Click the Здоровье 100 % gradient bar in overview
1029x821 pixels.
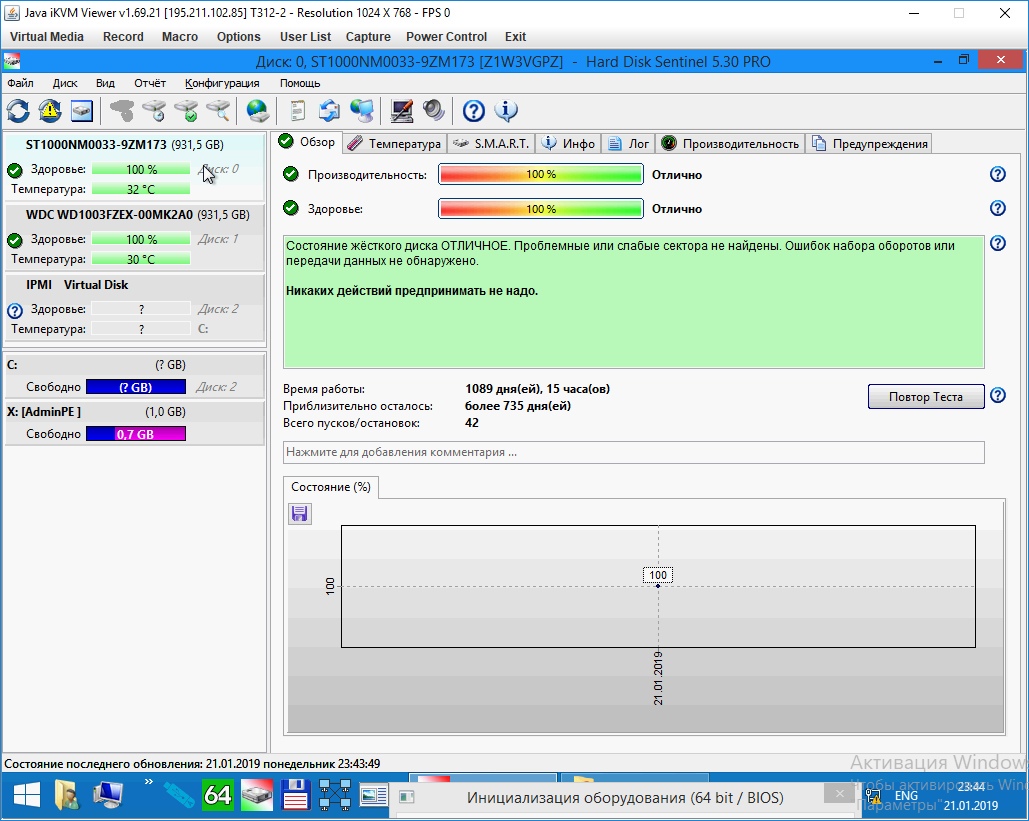pos(541,209)
